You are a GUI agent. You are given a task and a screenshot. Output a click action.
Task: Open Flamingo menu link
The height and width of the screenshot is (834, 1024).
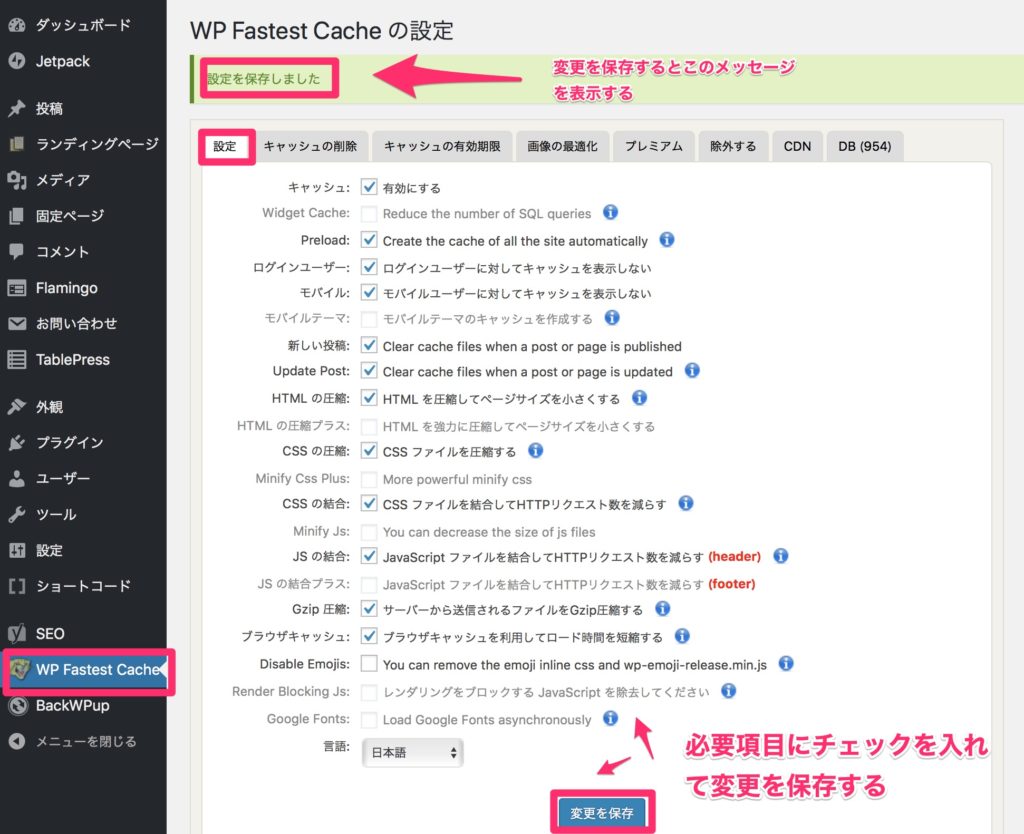point(67,287)
